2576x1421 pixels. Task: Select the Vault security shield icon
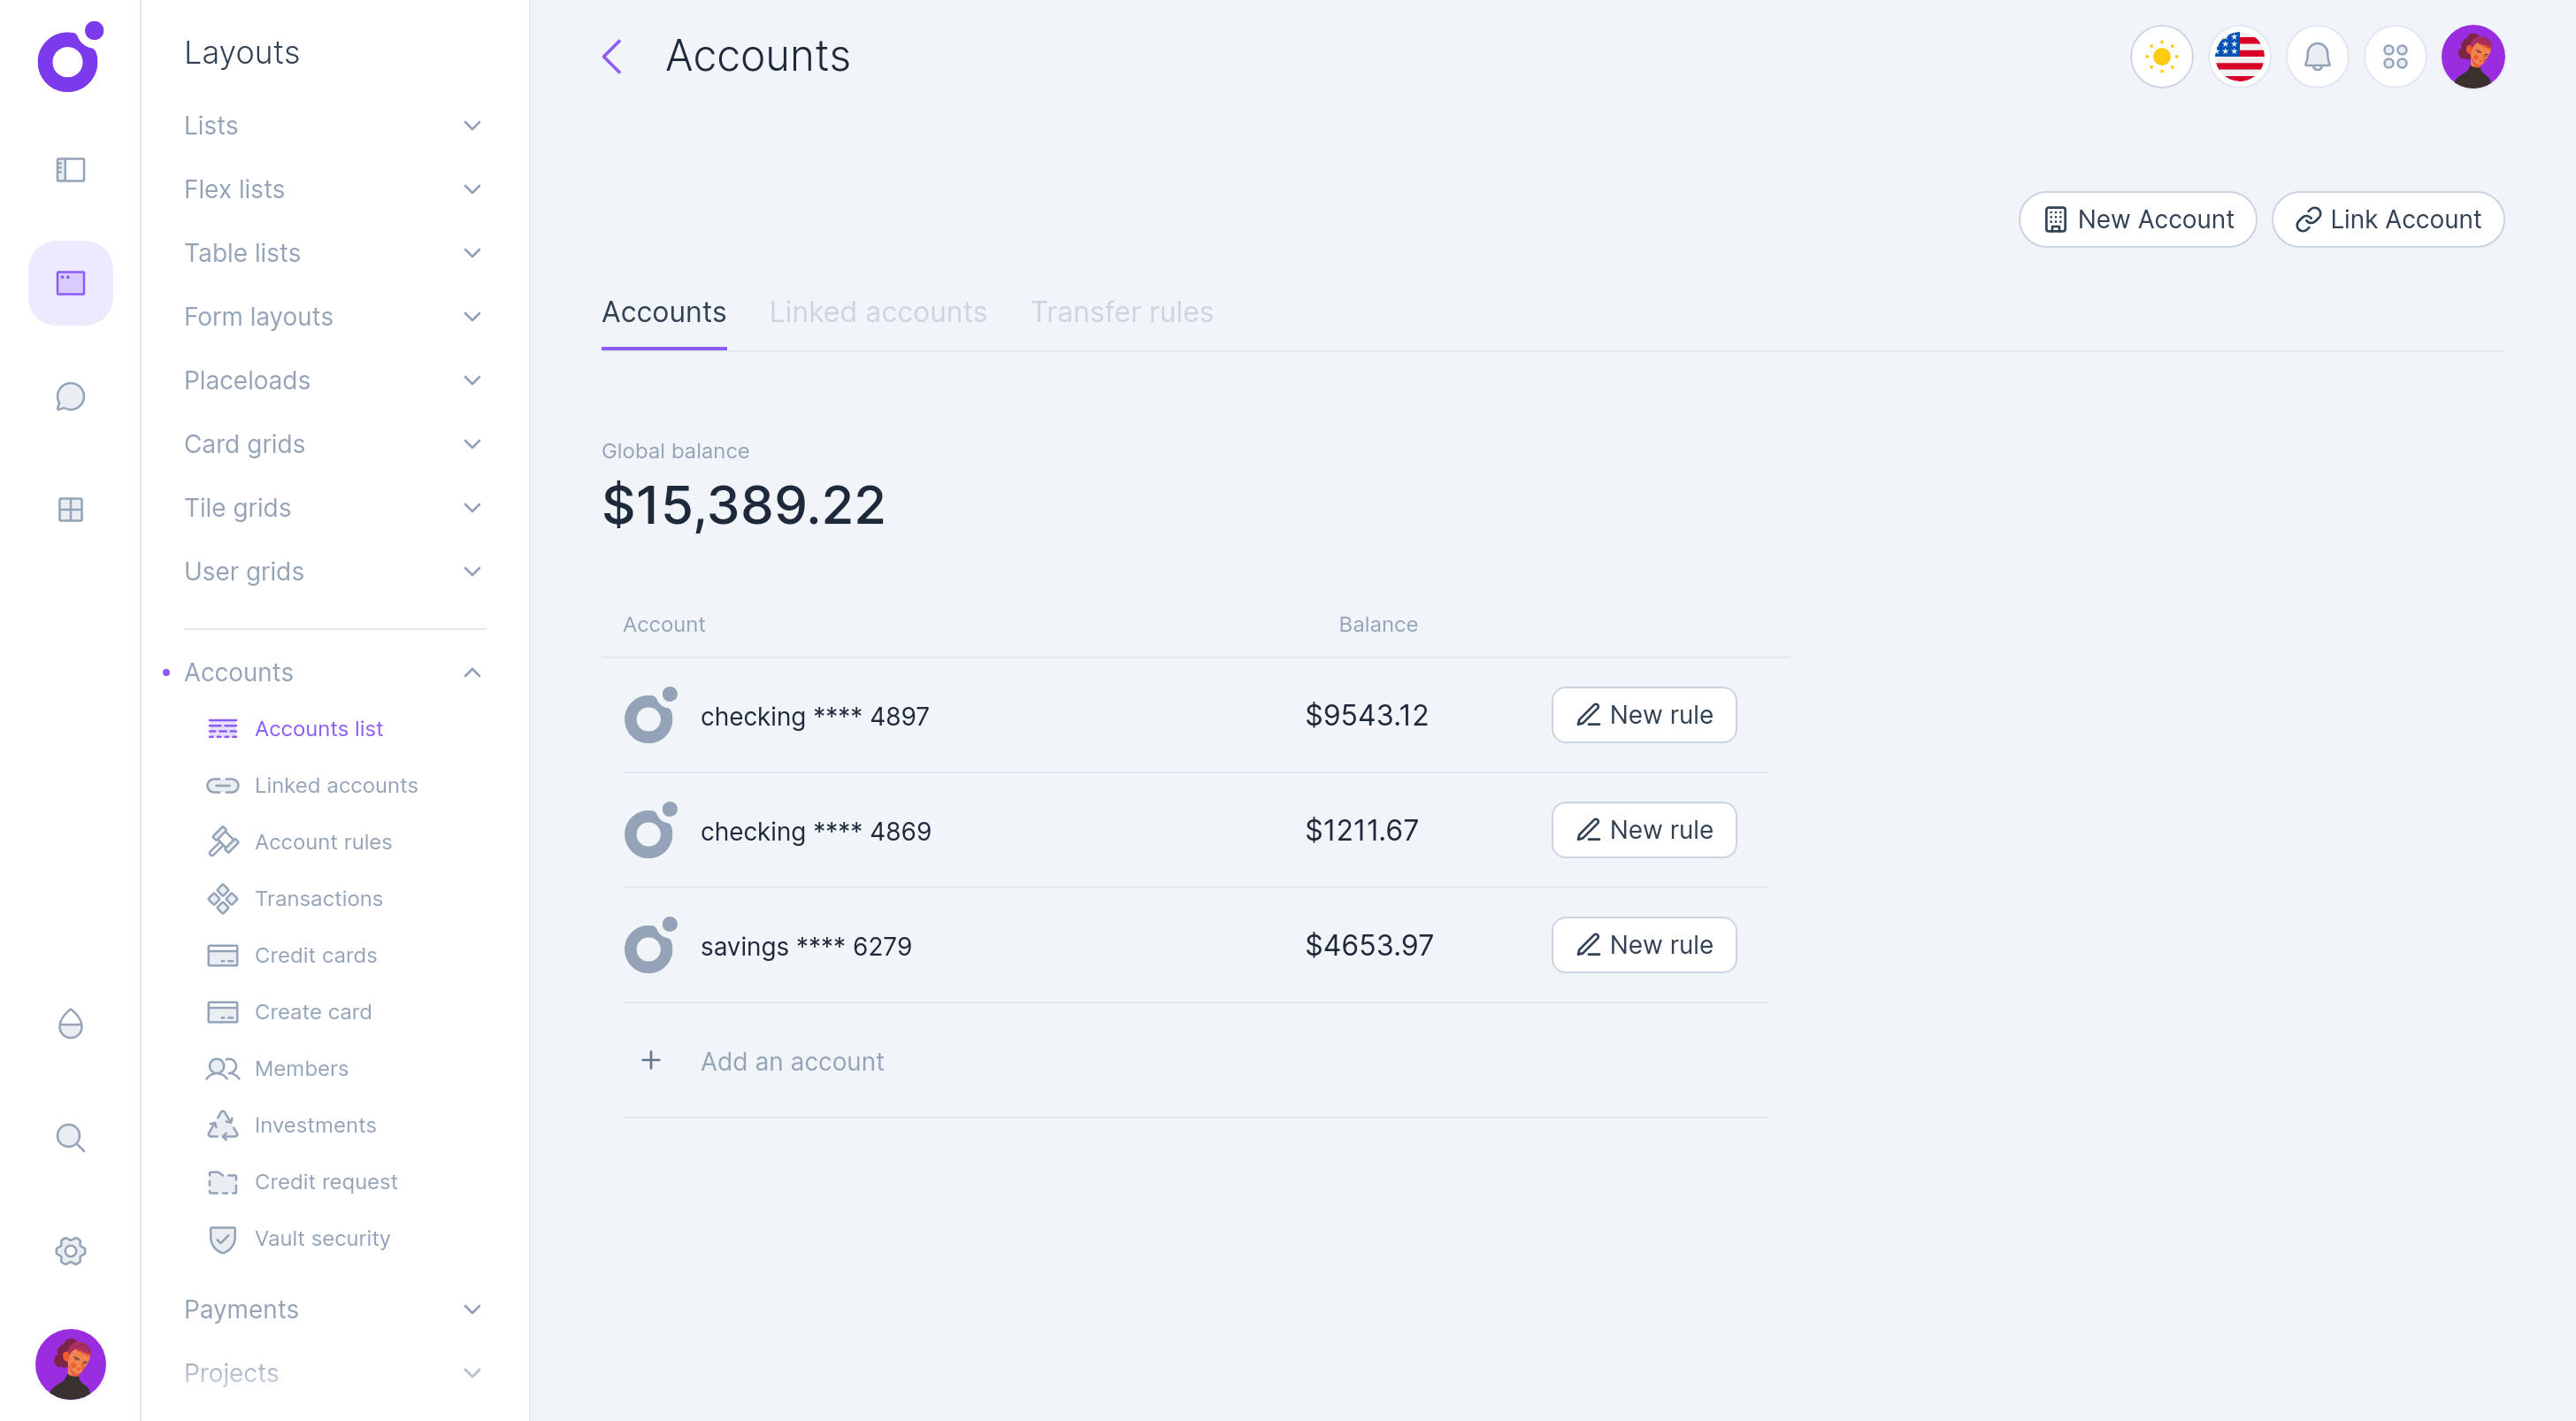(x=222, y=1239)
